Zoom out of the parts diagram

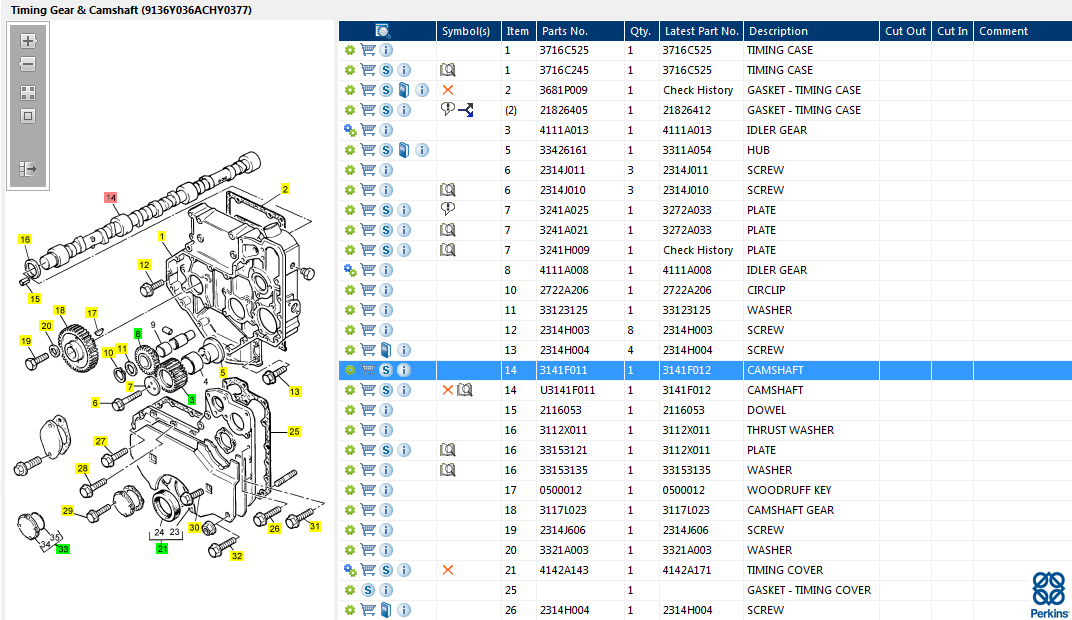click(28, 65)
